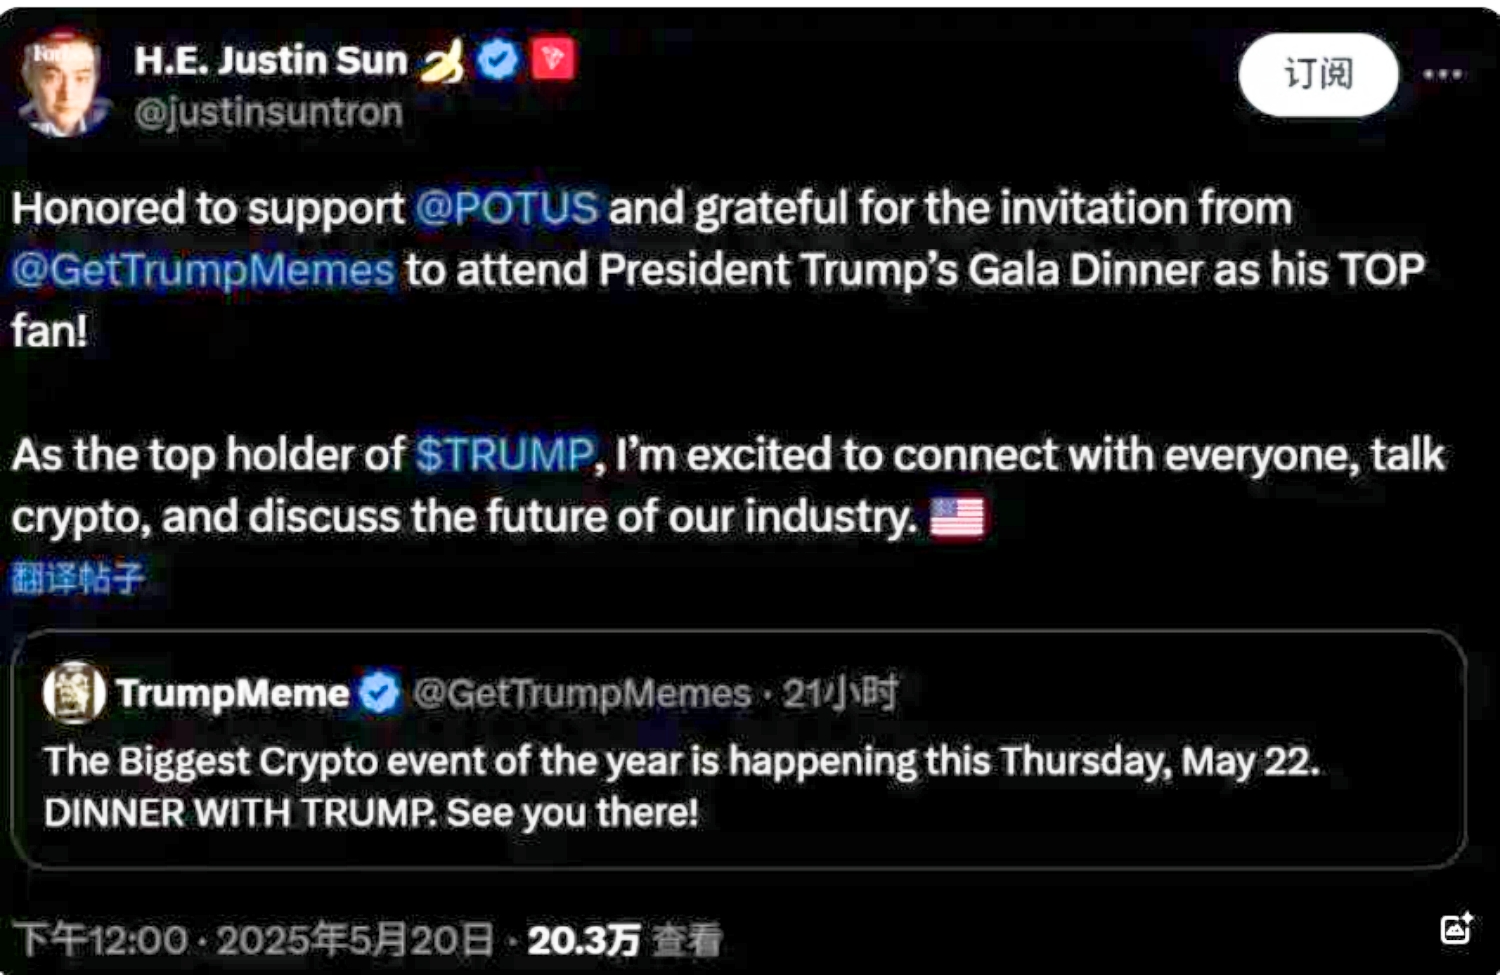Open the three-dot more options menu

[x=1444, y=74]
